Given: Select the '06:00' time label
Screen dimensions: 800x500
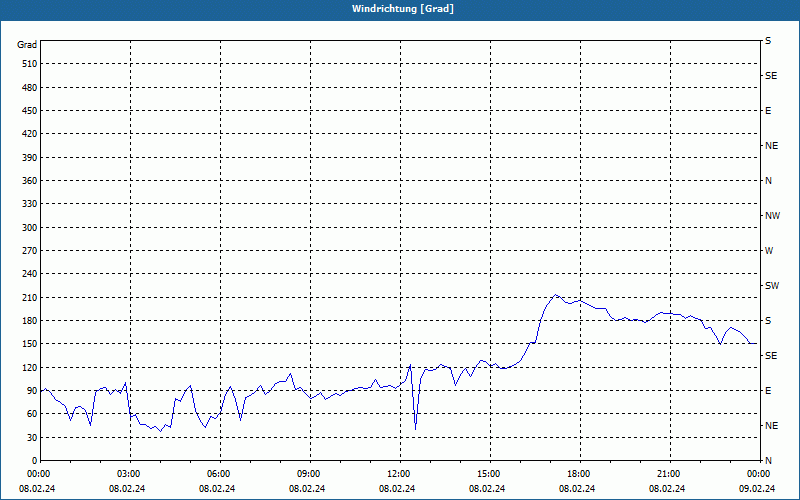Looking at the screenshot, I should click(x=219, y=473).
